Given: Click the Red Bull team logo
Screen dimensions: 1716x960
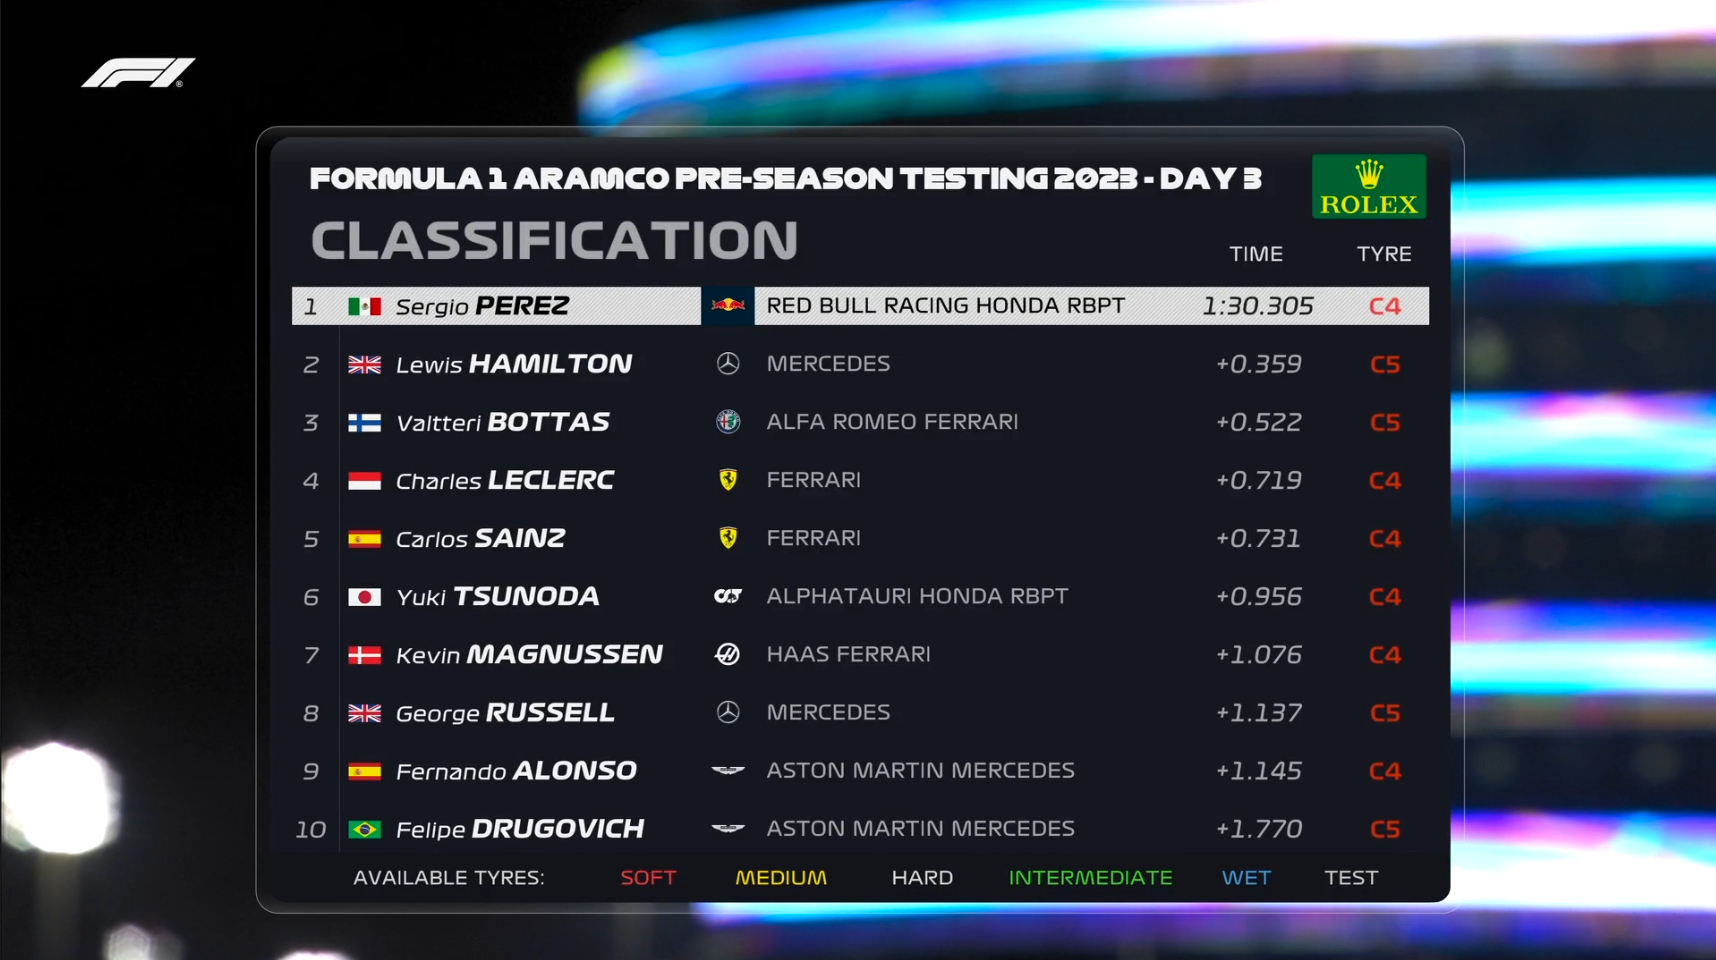Looking at the screenshot, I should (728, 306).
